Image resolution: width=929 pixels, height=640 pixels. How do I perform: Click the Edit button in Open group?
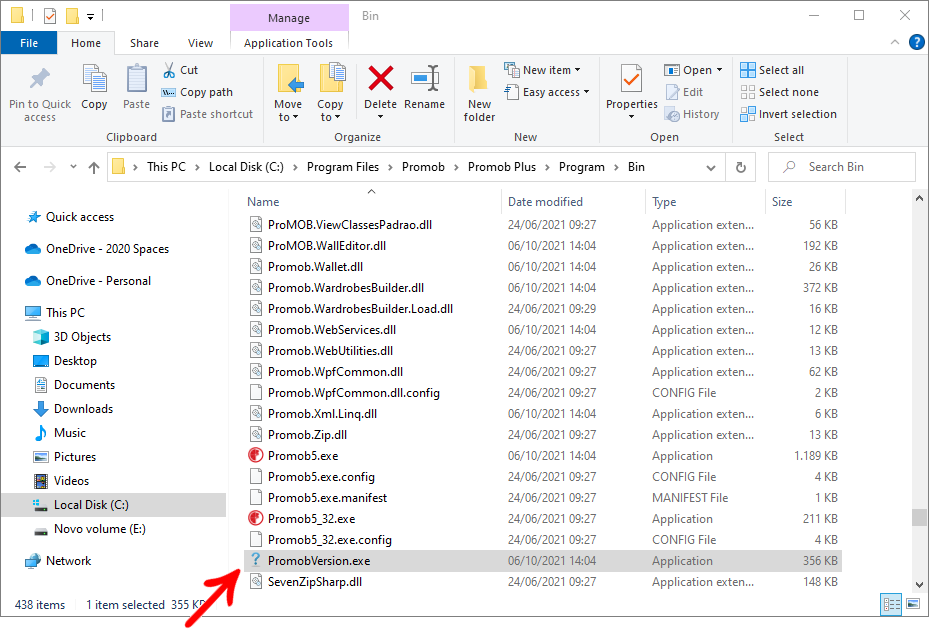point(684,92)
